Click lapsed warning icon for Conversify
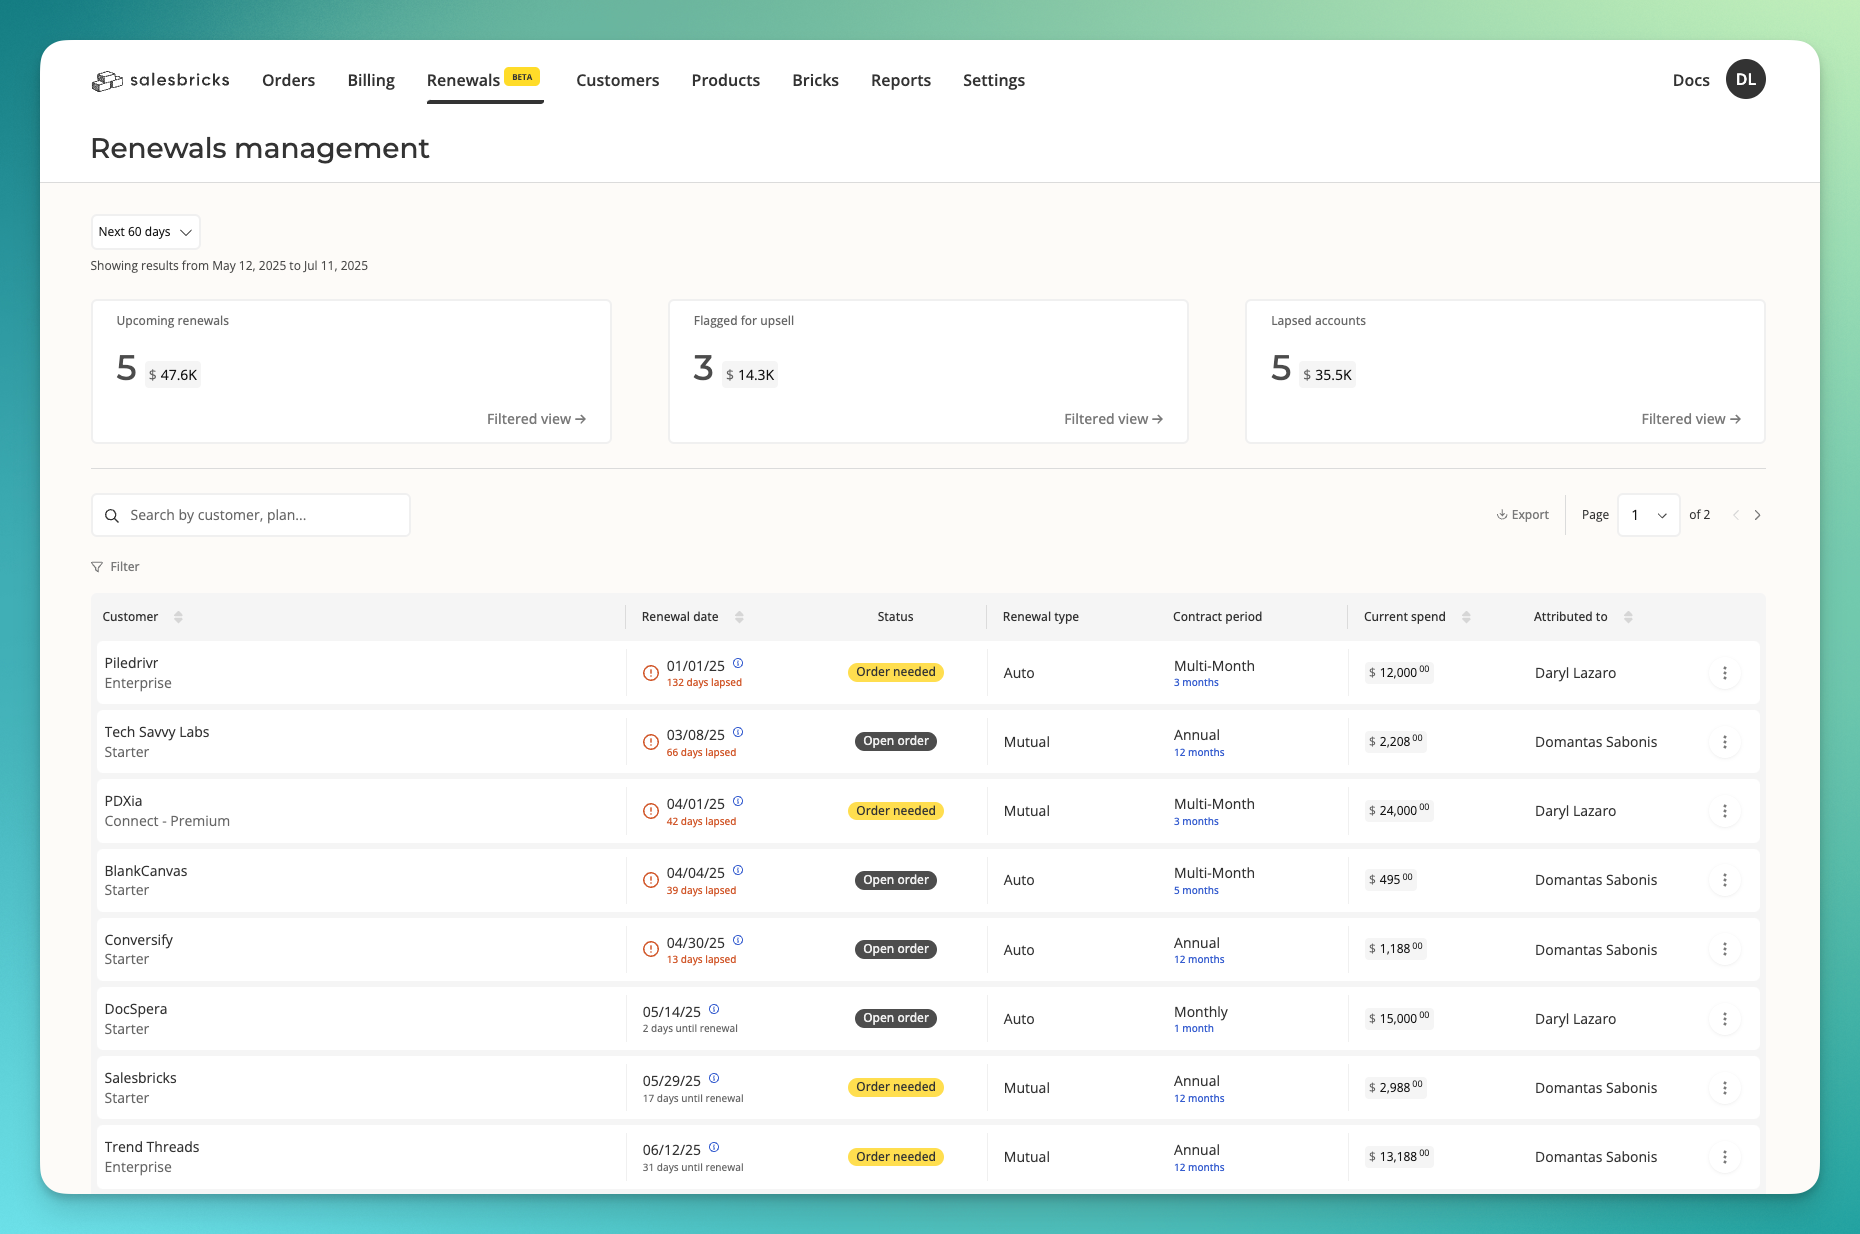Viewport: 1860px width, 1234px height. pos(650,949)
